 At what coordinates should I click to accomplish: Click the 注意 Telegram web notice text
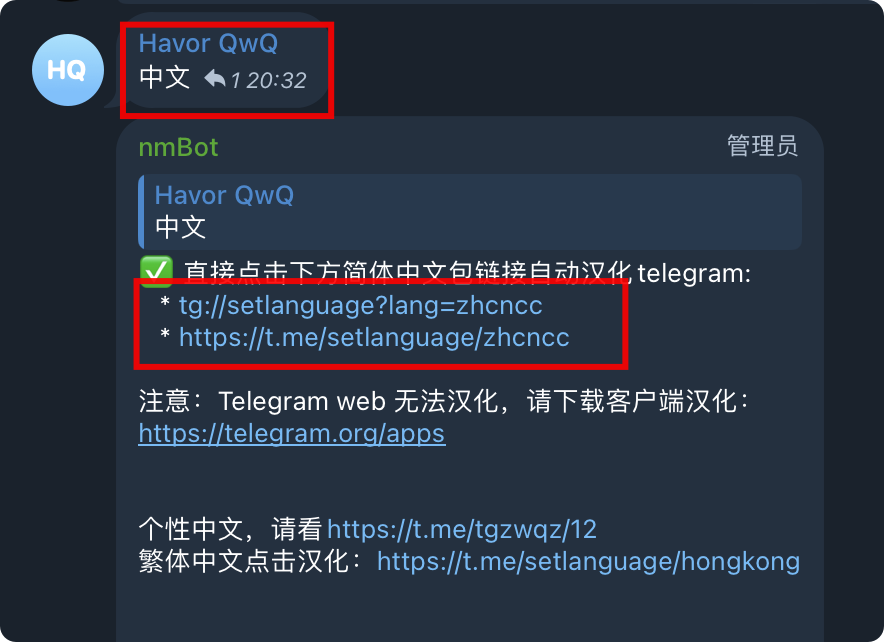[444, 401]
